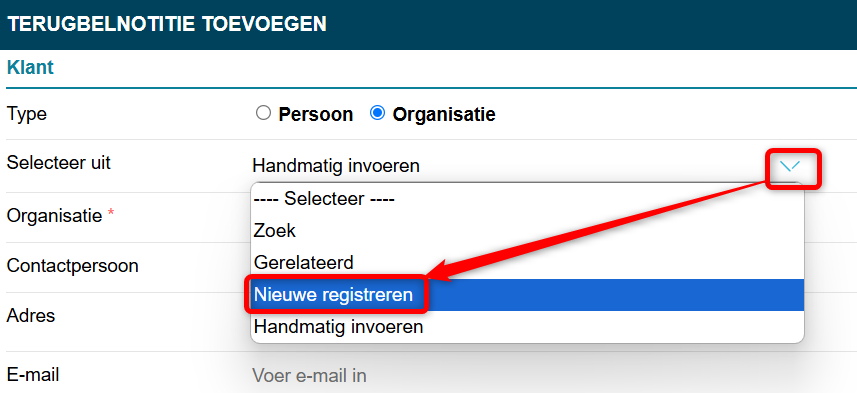Click the 'Contactpersoon' field label
Image resolution: width=857 pixels, height=393 pixels.
pyautogui.click(x=72, y=266)
